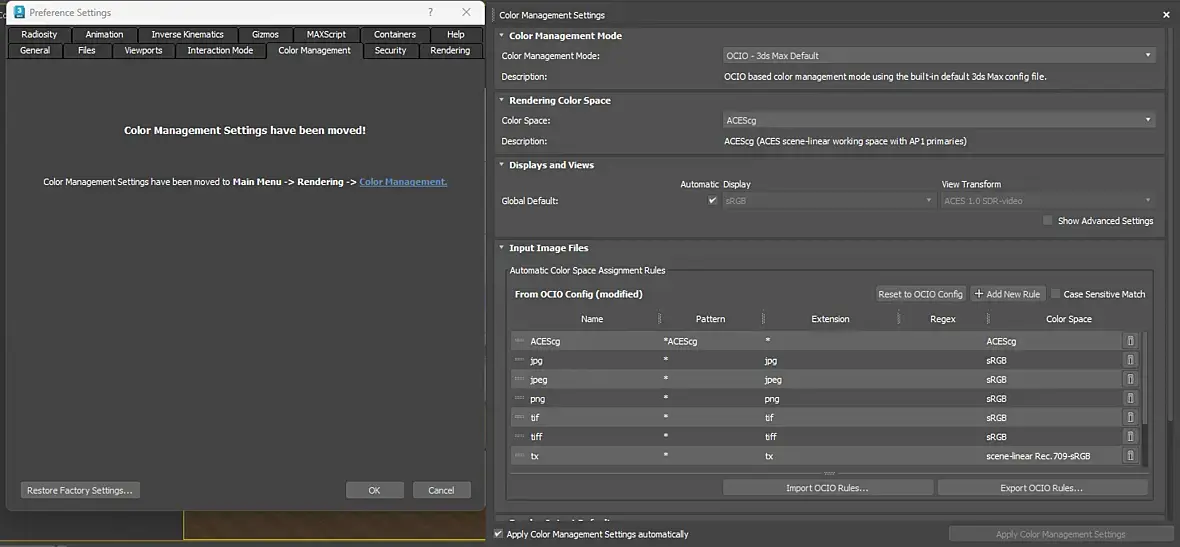The width and height of the screenshot is (1180, 547).
Task: Switch to the Viewports tab
Action: (143, 50)
